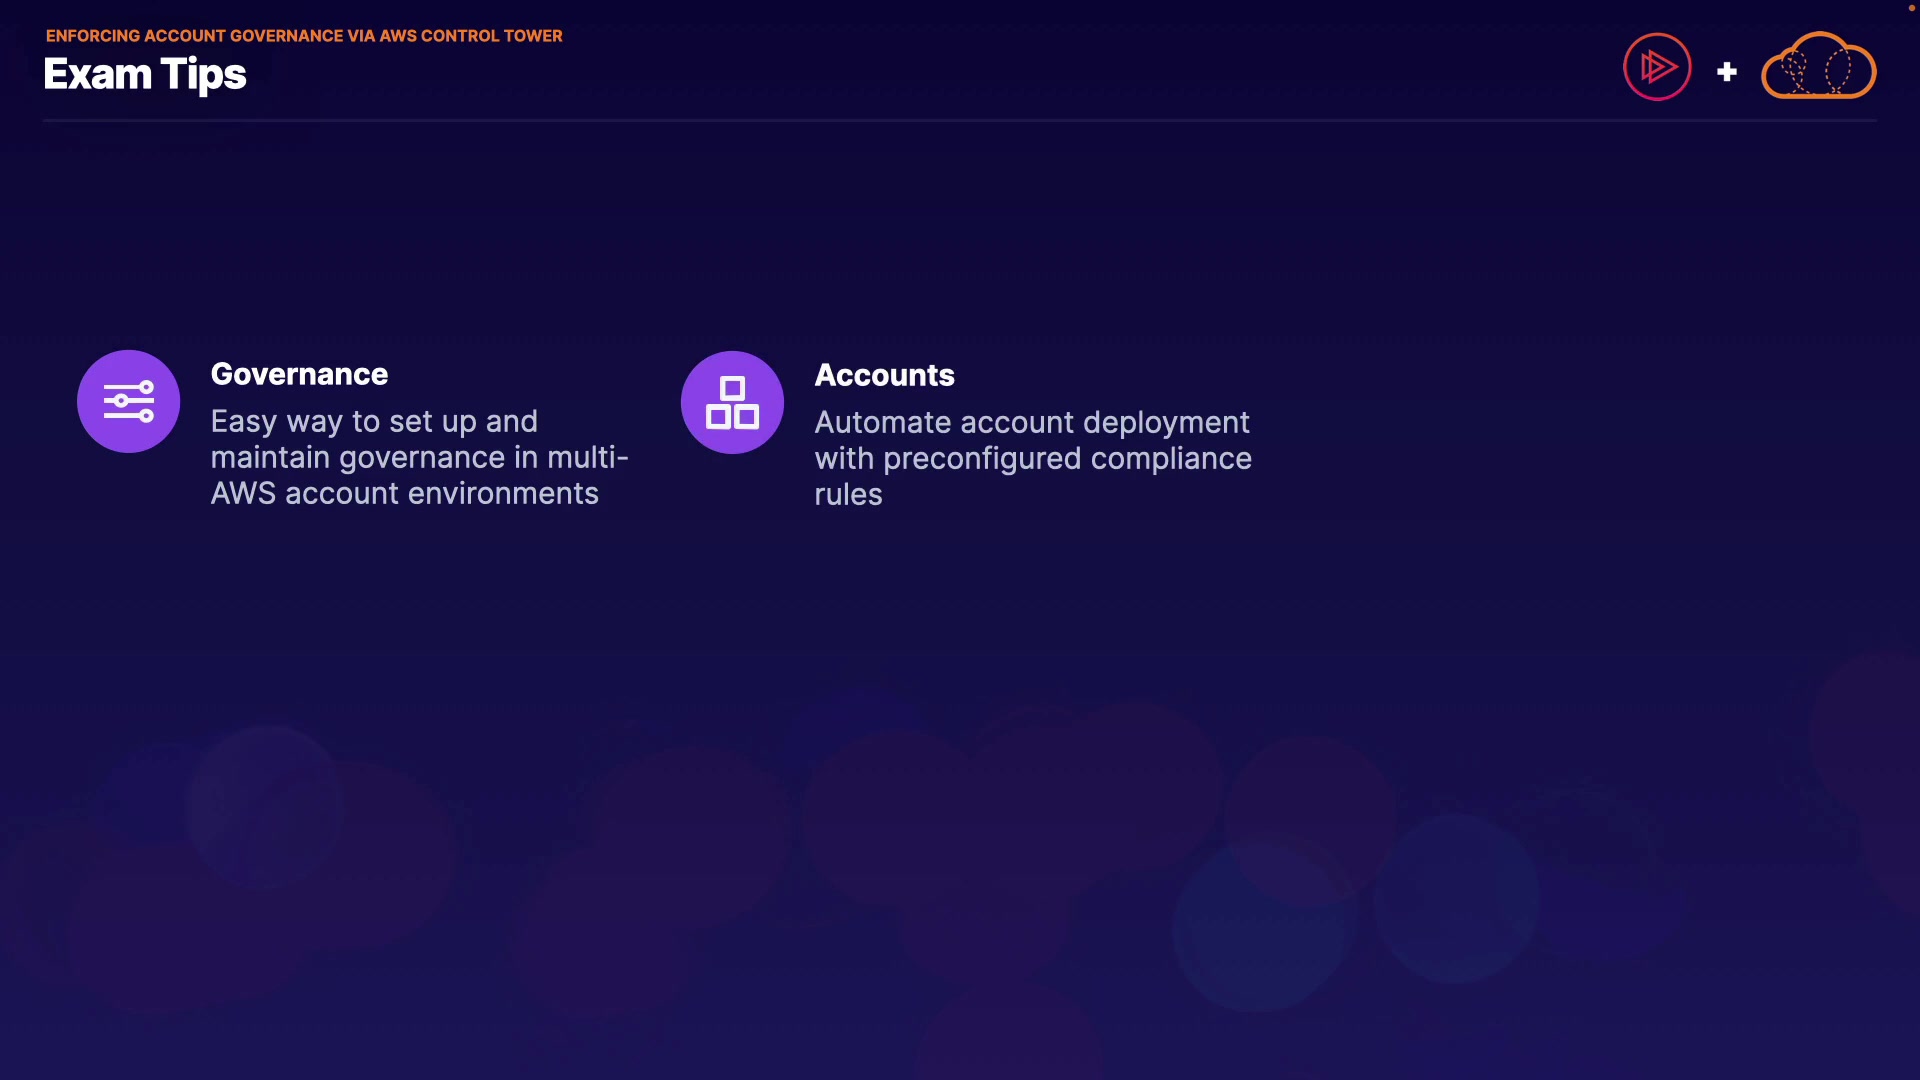The width and height of the screenshot is (1920, 1080).
Task: Click the line 'with preconfigured compliance'
Action: 1032,458
